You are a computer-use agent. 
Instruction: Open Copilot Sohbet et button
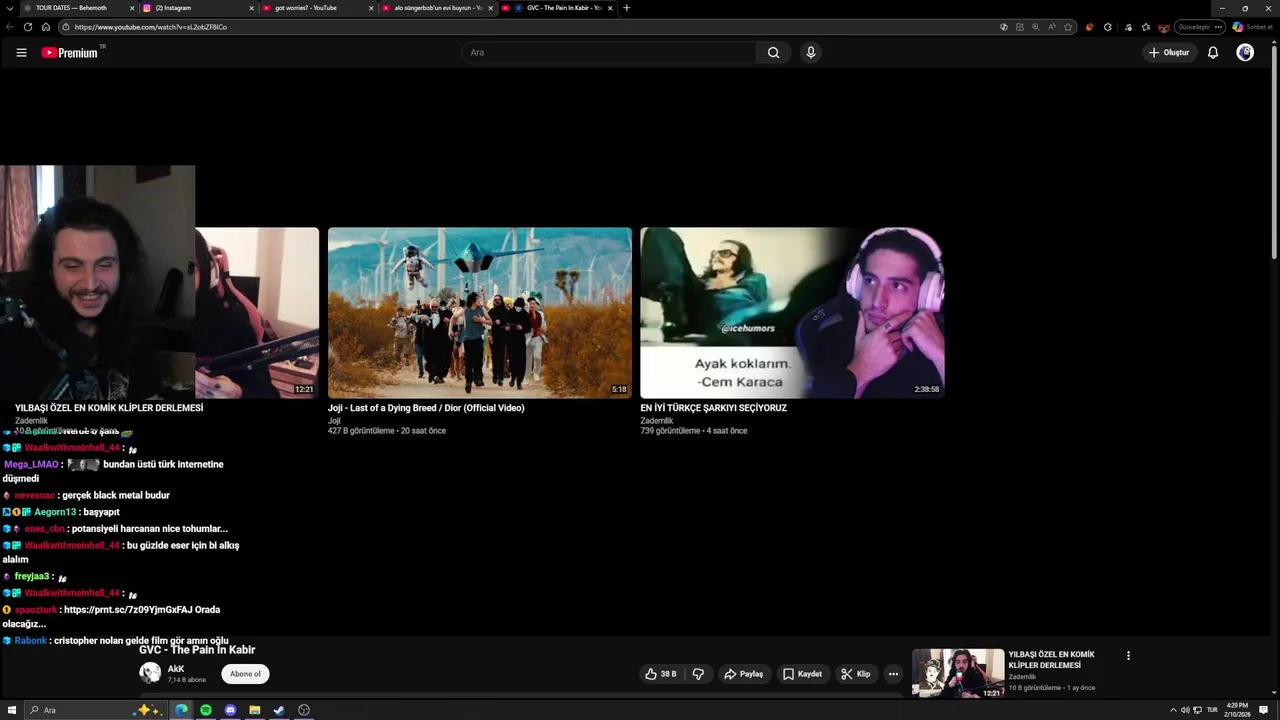click(x=1253, y=27)
